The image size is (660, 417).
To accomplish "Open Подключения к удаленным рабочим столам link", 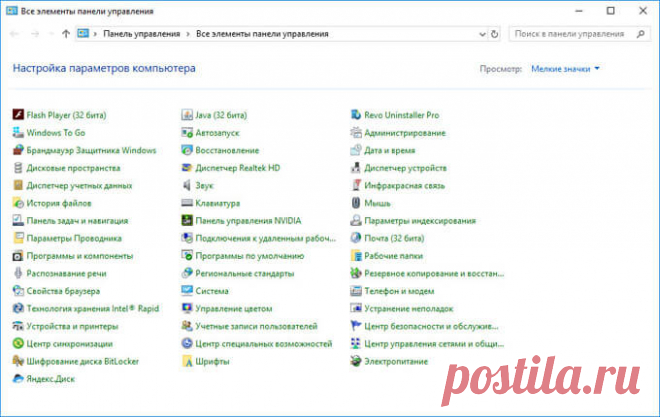I will 266,238.
